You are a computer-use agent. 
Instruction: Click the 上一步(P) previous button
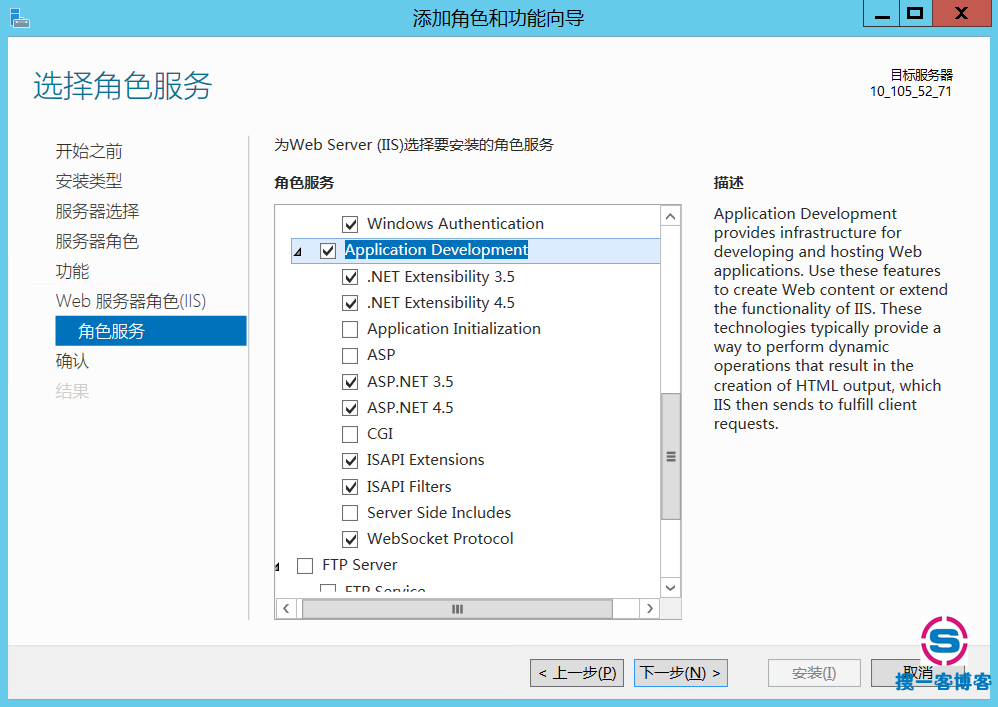coord(579,673)
